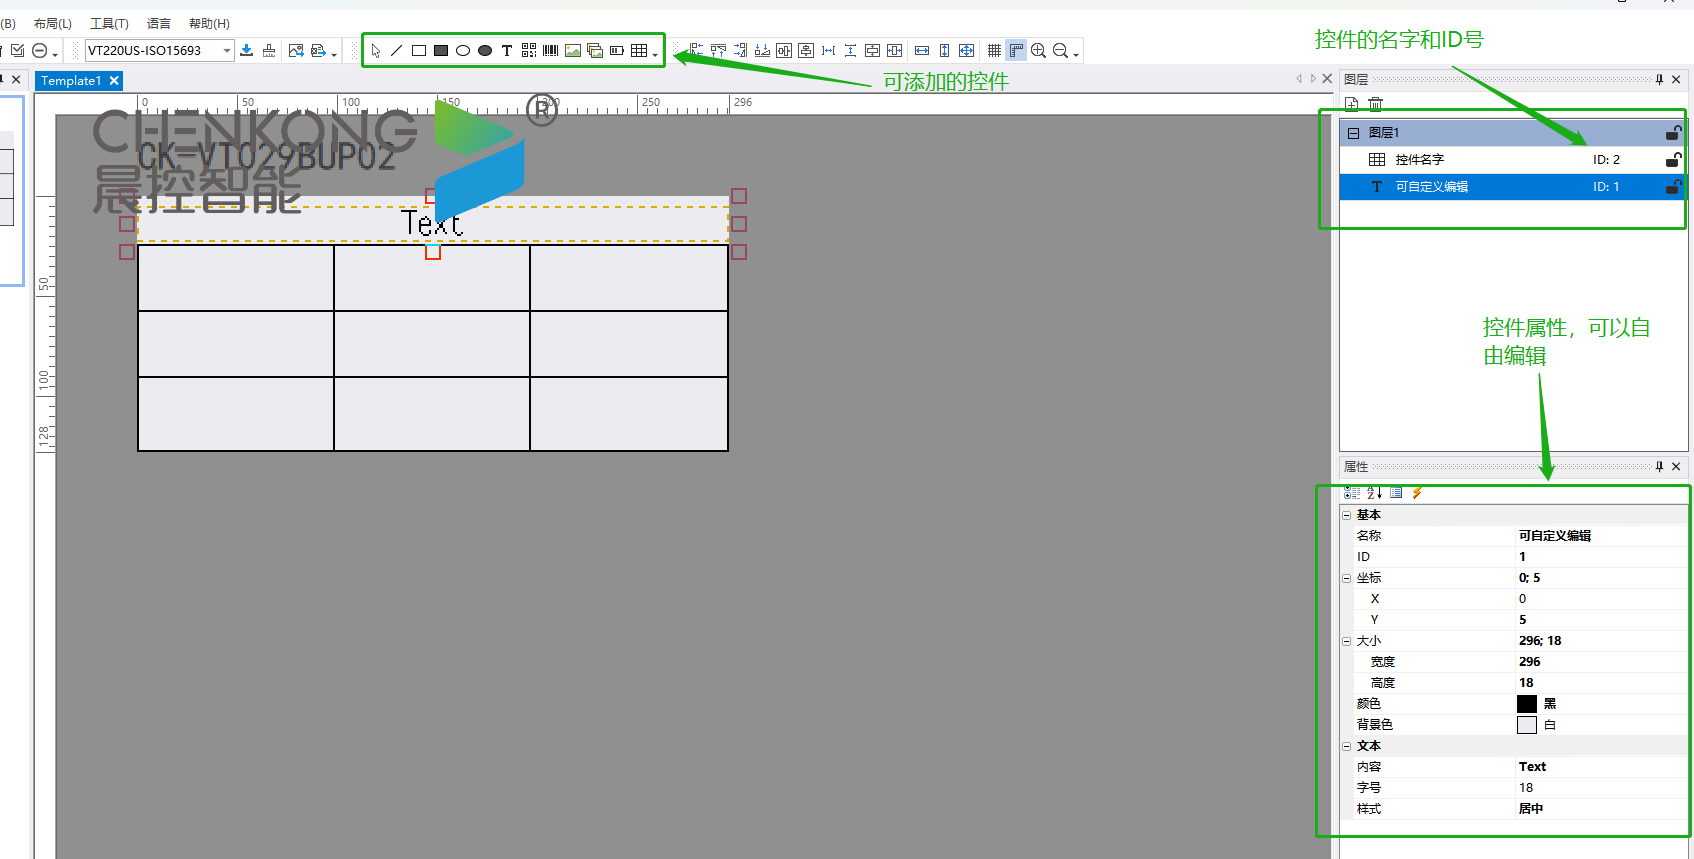Sort properties alphabetically with A-Z button

click(x=1375, y=493)
